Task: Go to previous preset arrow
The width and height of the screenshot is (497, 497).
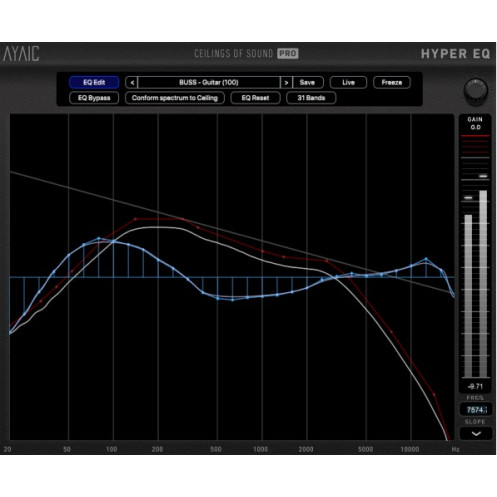Action: (x=132, y=82)
